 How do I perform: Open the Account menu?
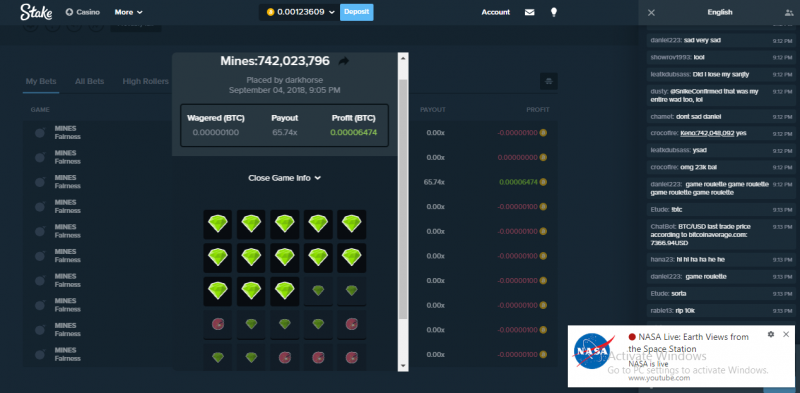(x=495, y=12)
